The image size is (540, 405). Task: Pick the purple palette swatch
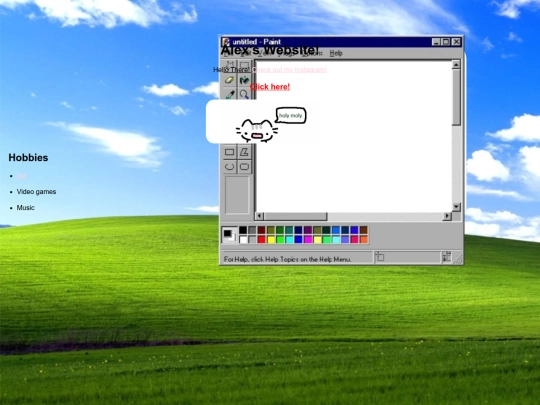click(x=308, y=230)
